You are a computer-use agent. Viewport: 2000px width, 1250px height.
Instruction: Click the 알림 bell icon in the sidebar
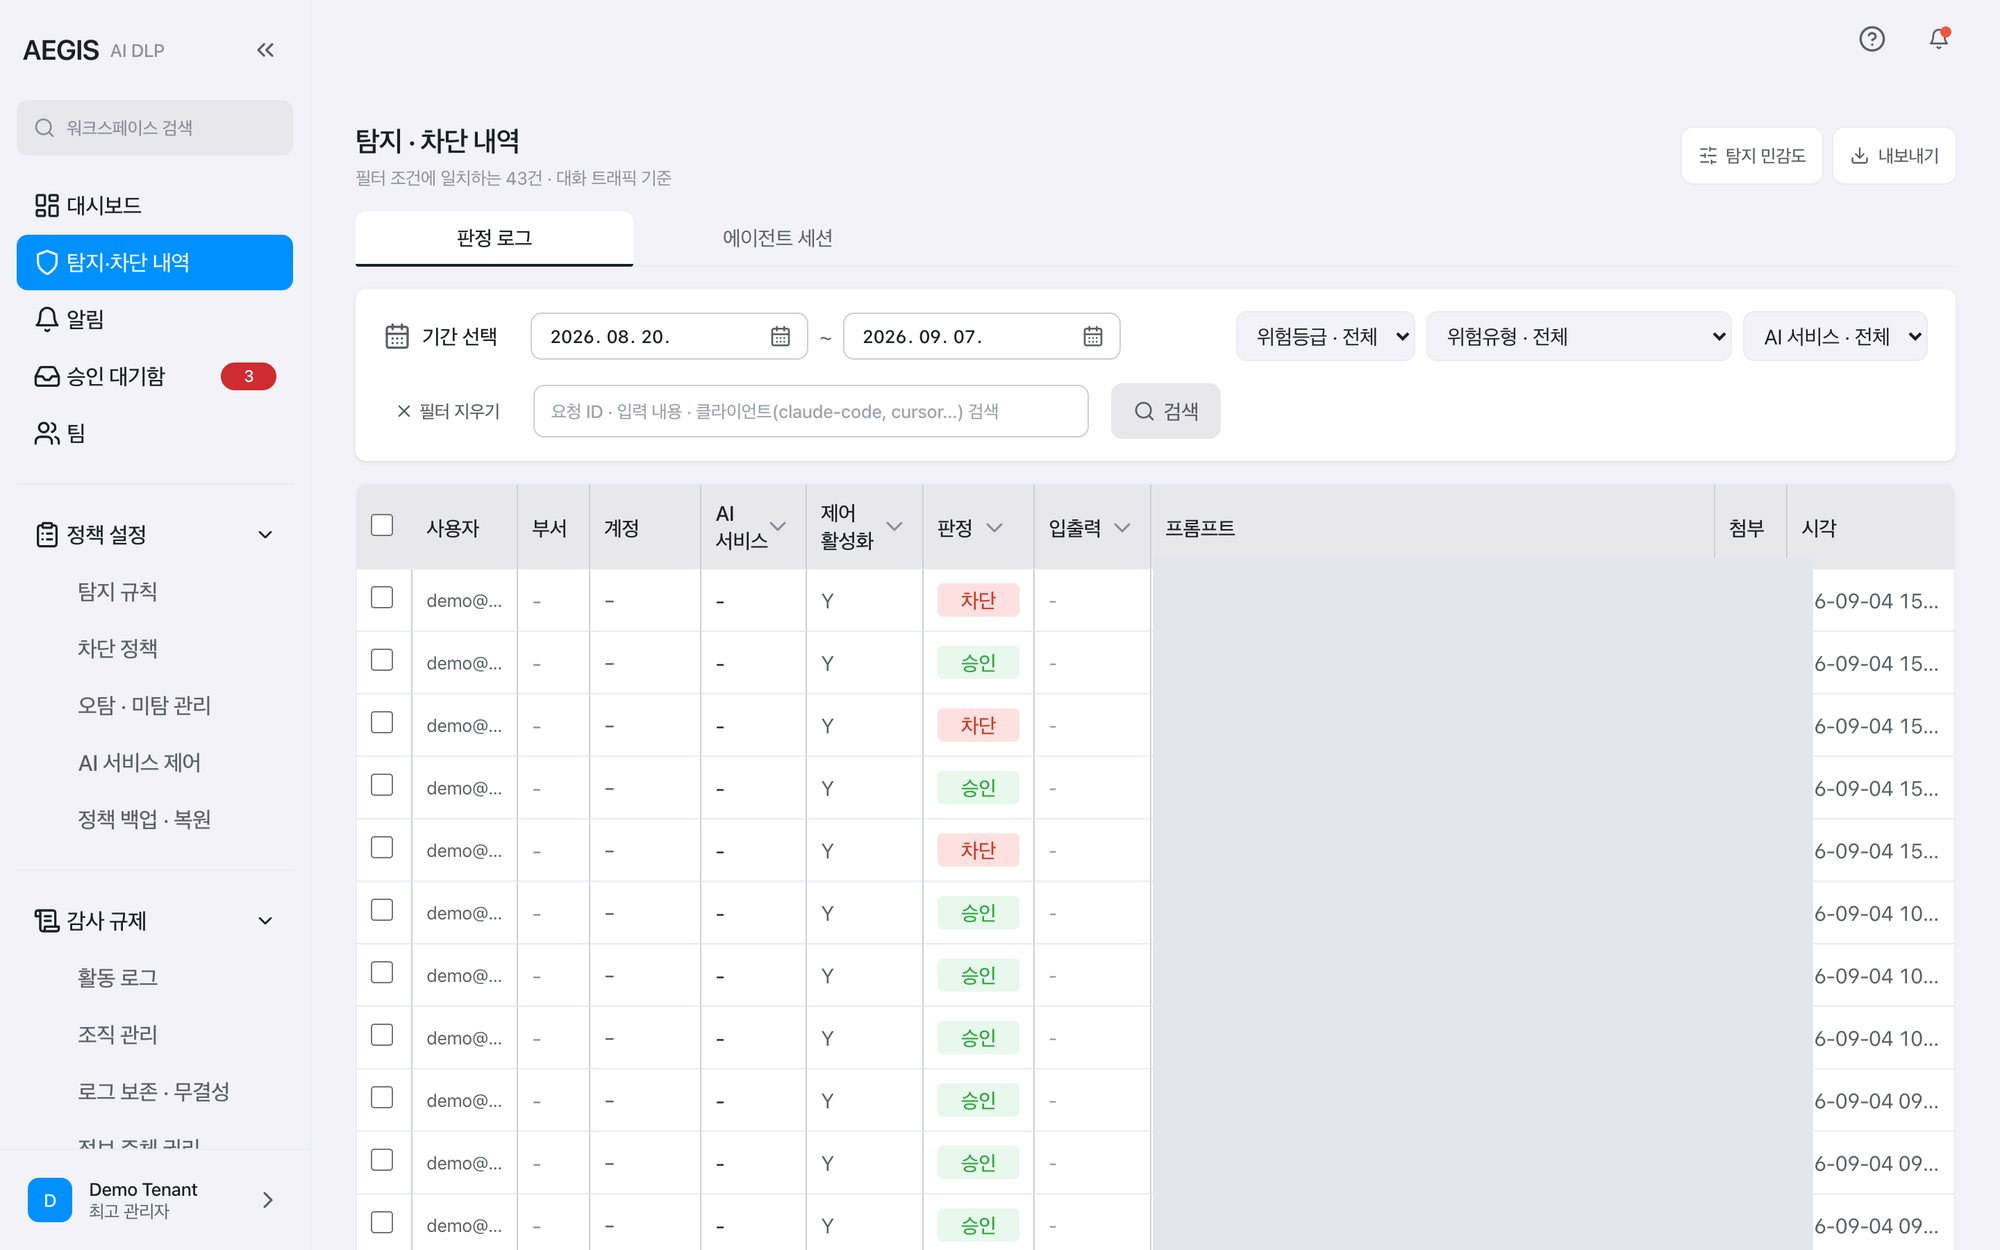coord(47,319)
